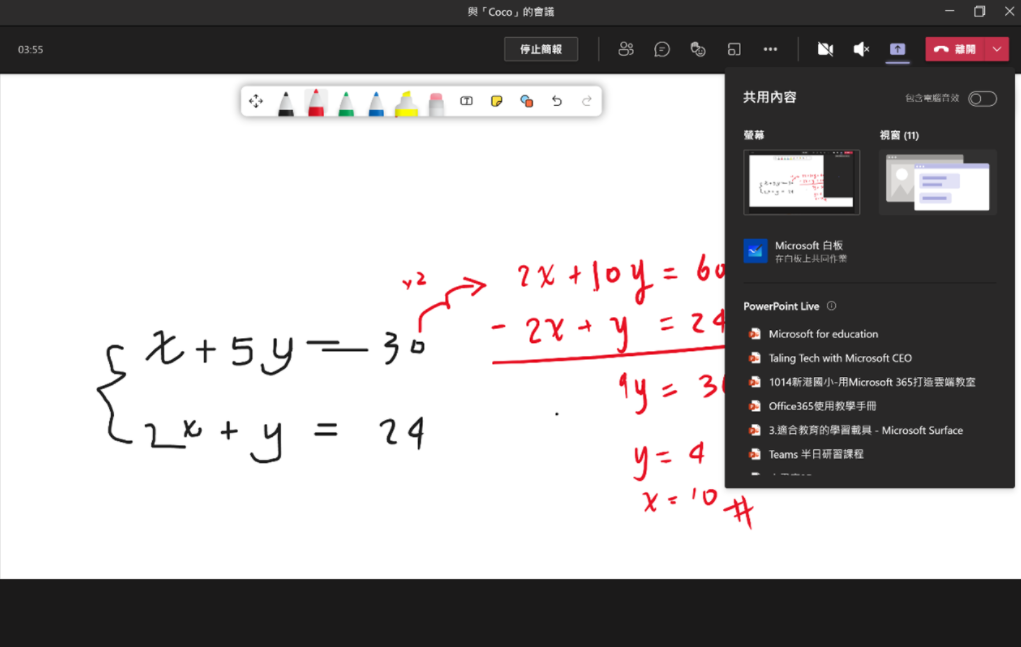The image size is (1021, 647).
Task: Open the more actions ellipsis menu
Action: pos(770,49)
